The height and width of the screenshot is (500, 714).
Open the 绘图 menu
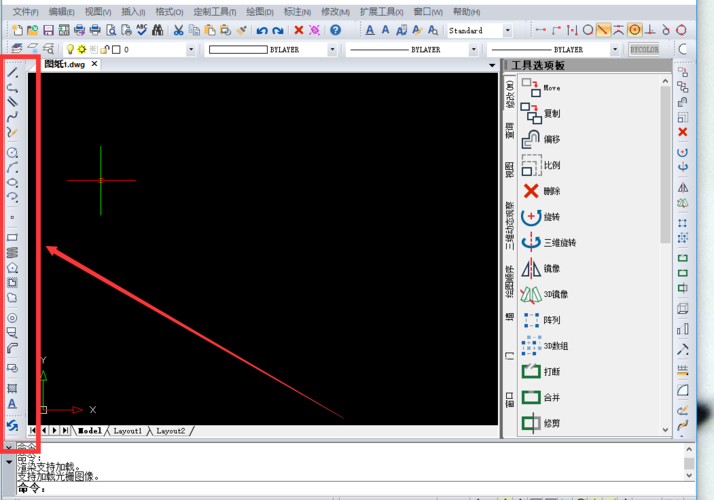tap(260, 12)
